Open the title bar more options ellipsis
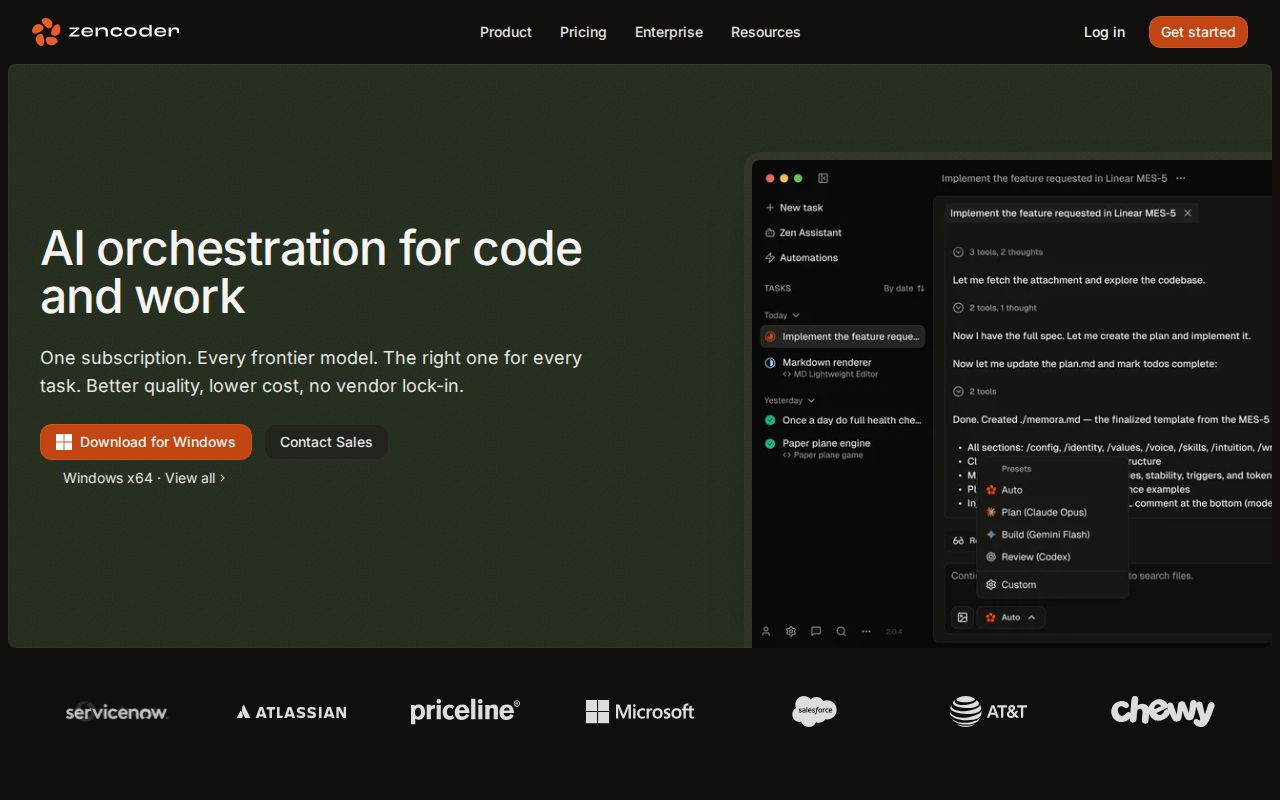Screen dimensions: 1280x800 [1181, 178]
